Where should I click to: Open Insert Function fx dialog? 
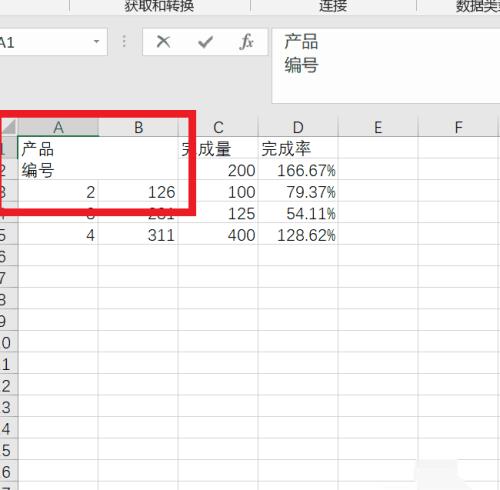point(246,42)
